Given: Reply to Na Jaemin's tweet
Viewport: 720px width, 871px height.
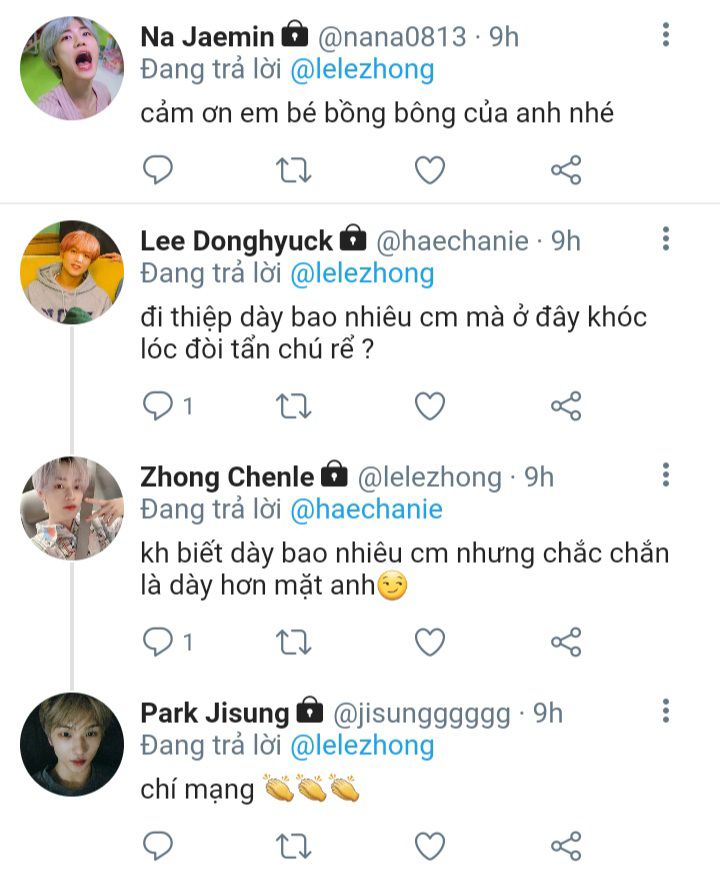Looking at the screenshot, I should click(158, 171).
